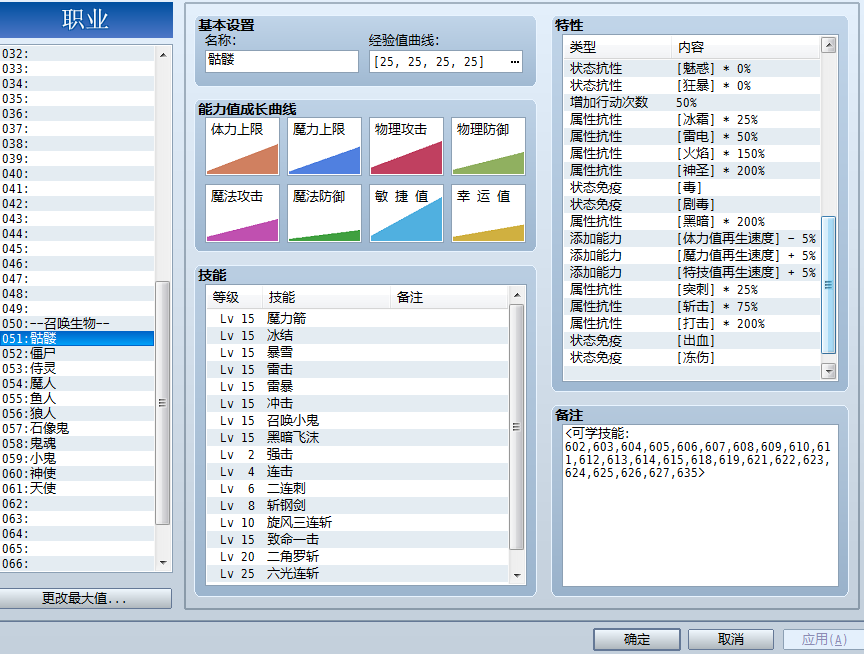Viewport: 864px width, 654px height.
Task: Select class 052:僵尸 in the list
Action: 77,354
